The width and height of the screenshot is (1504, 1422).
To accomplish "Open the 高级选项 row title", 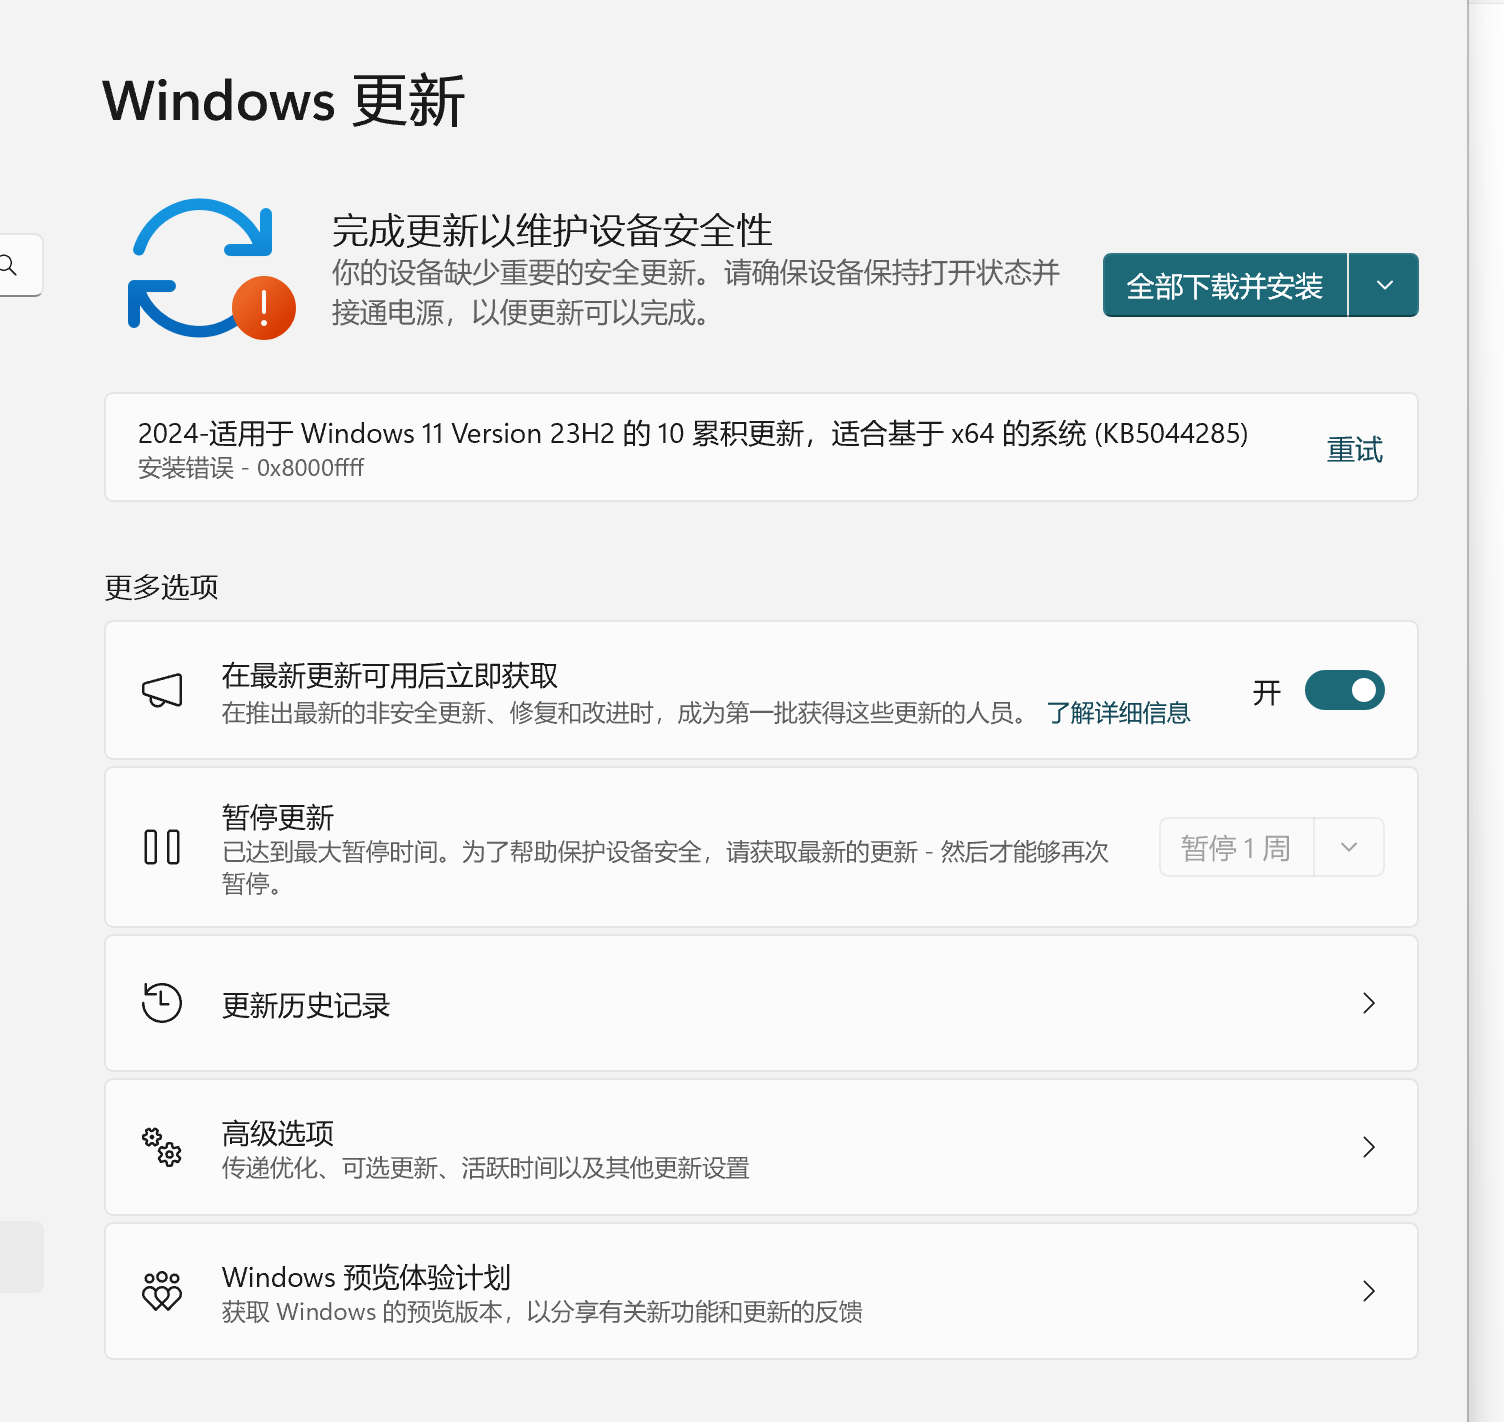I will click(x=278, y=1133).
